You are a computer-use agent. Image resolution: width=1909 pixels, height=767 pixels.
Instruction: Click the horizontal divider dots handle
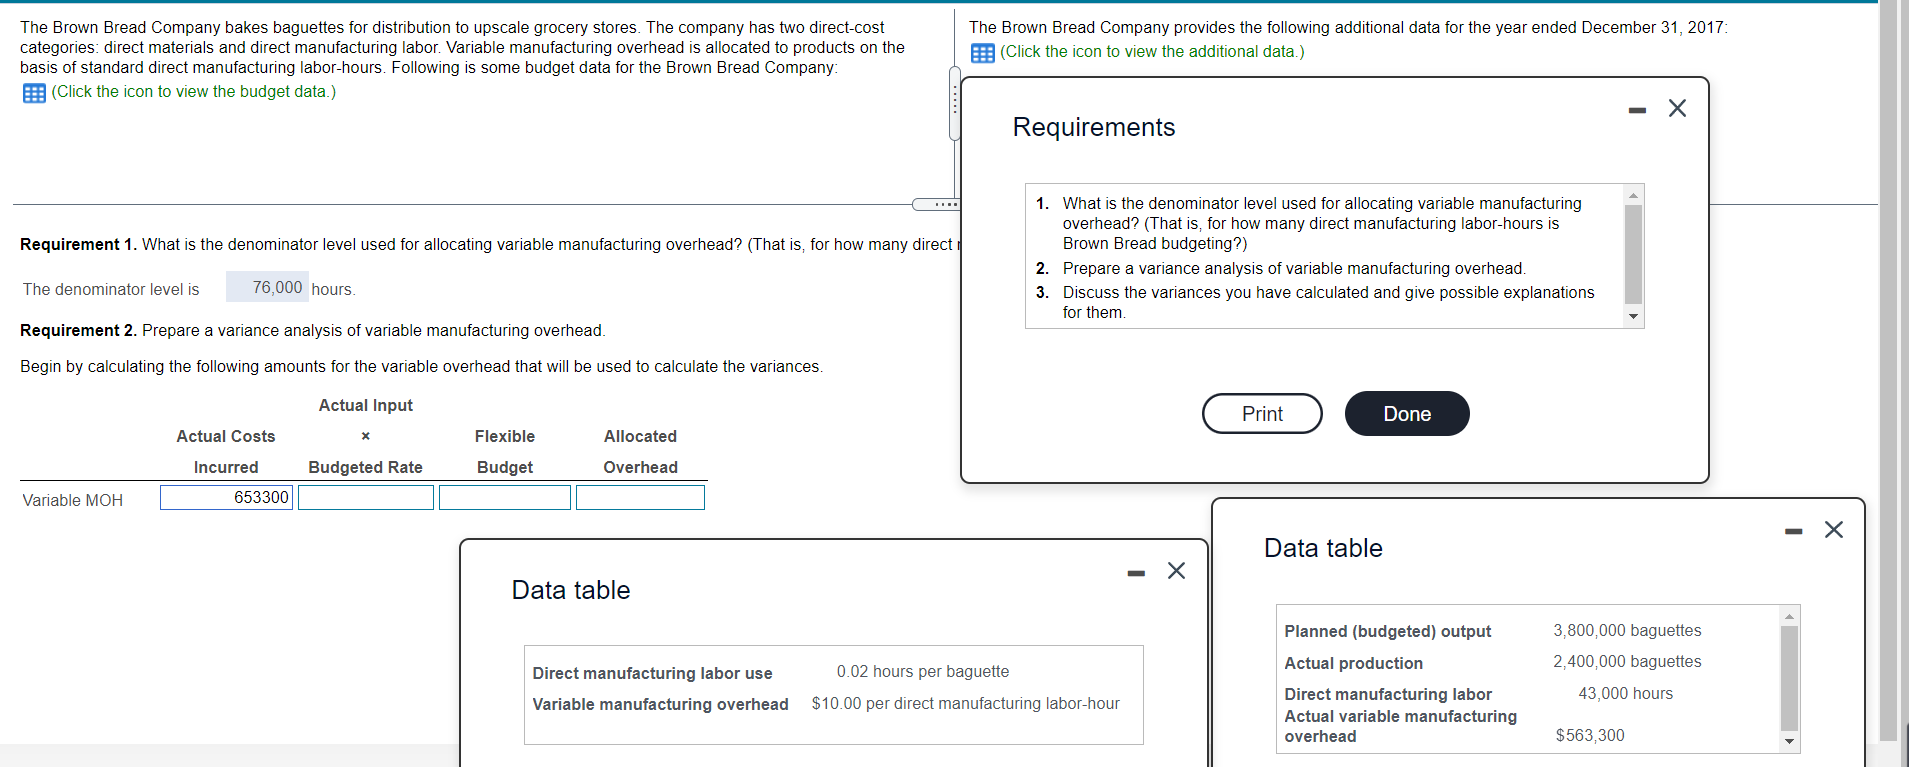tap(938, 204)
